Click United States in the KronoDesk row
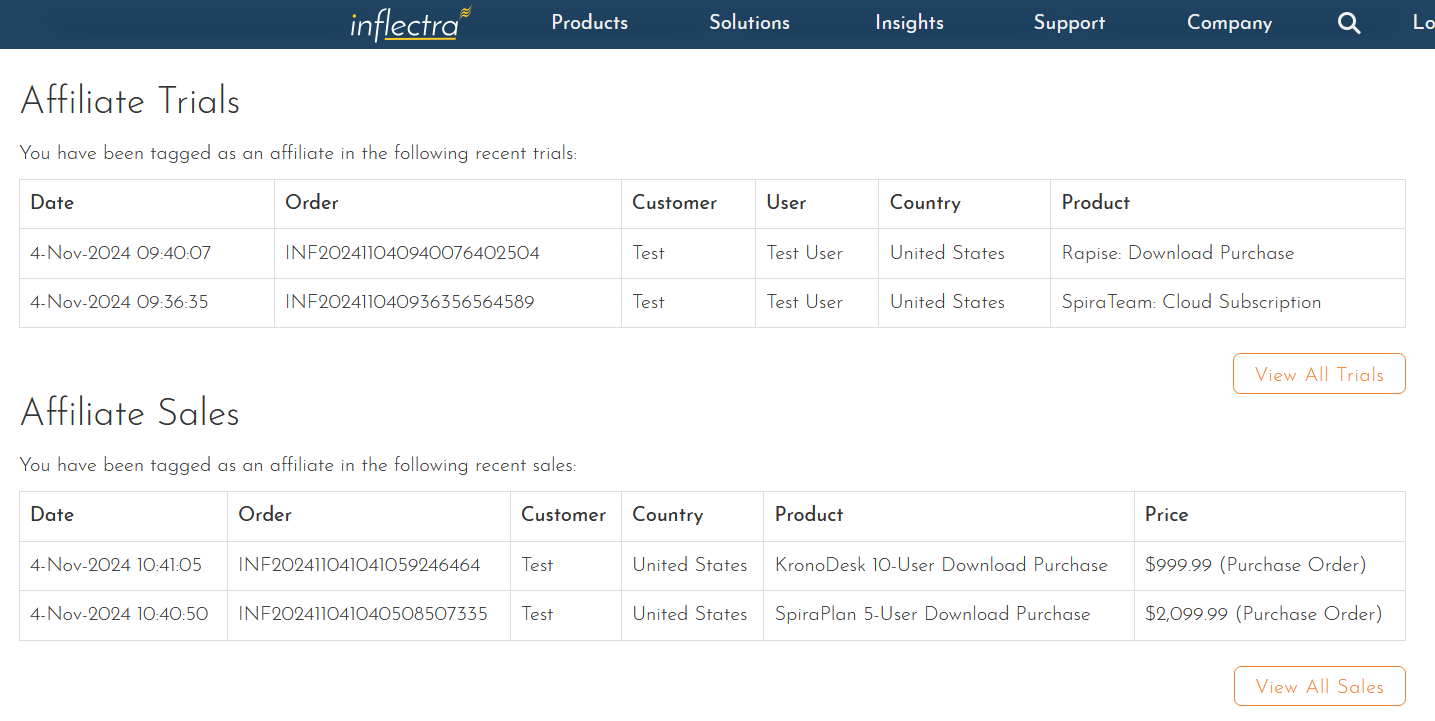Image resolution: width=1435 pixels, height=721 pixels. [x=690, y=565]
